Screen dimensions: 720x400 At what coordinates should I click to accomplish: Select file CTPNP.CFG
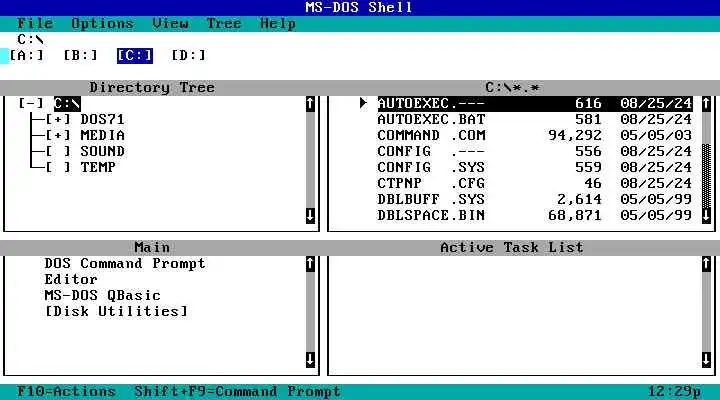534,183
